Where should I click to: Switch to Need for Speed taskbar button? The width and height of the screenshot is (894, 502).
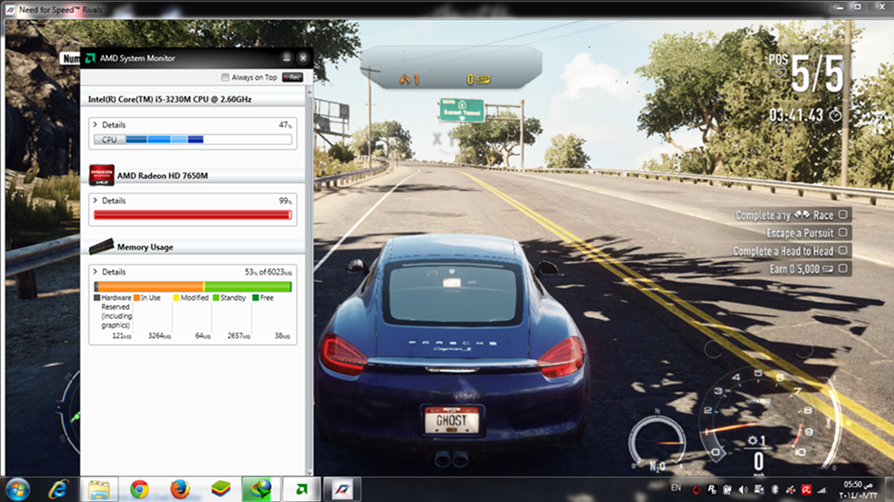coord(342,489)
